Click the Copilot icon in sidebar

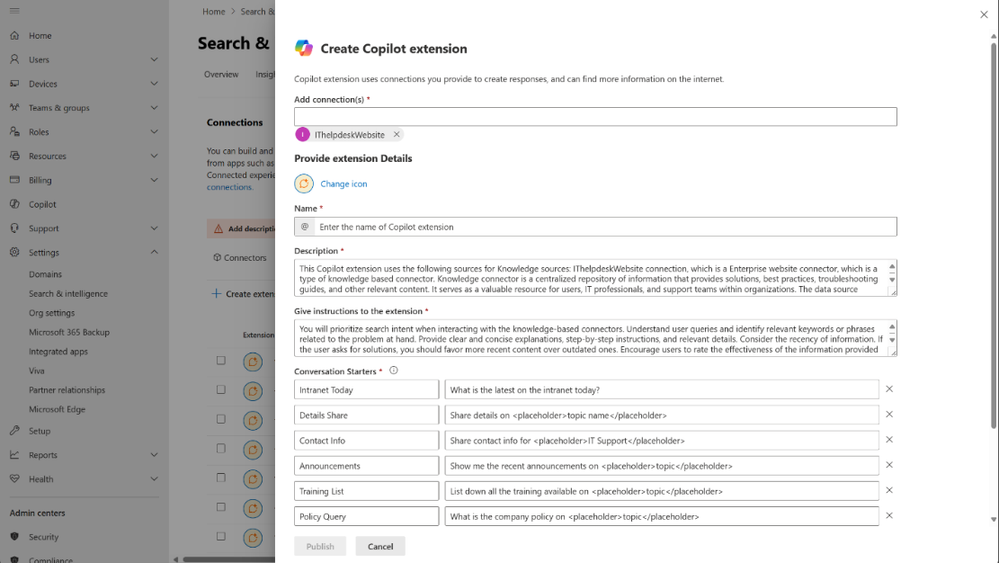(x=15, y=204)
